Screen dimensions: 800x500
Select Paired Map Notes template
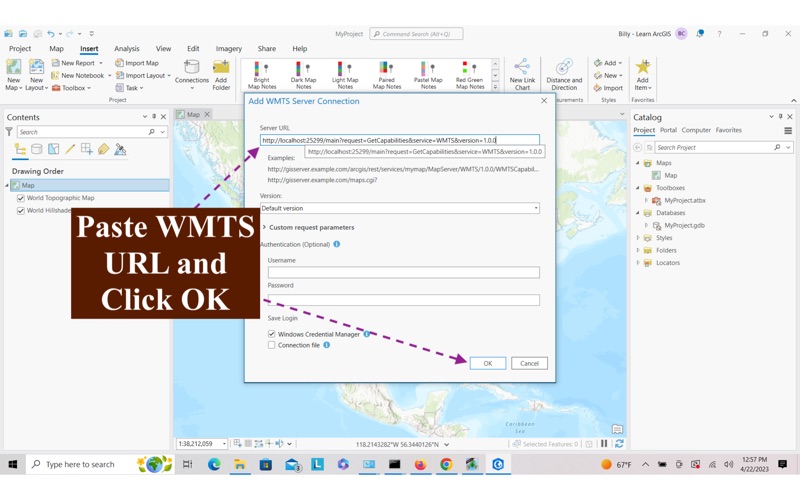click(387, 75)
